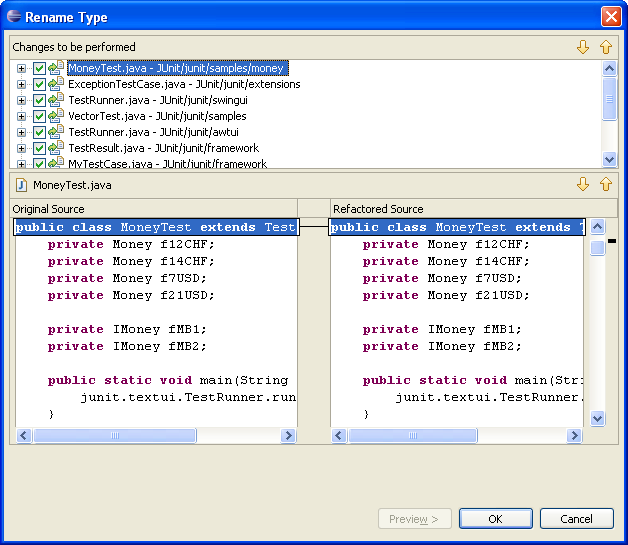Click 'private Money f7USD;' in Original Source

click(127, 278)
